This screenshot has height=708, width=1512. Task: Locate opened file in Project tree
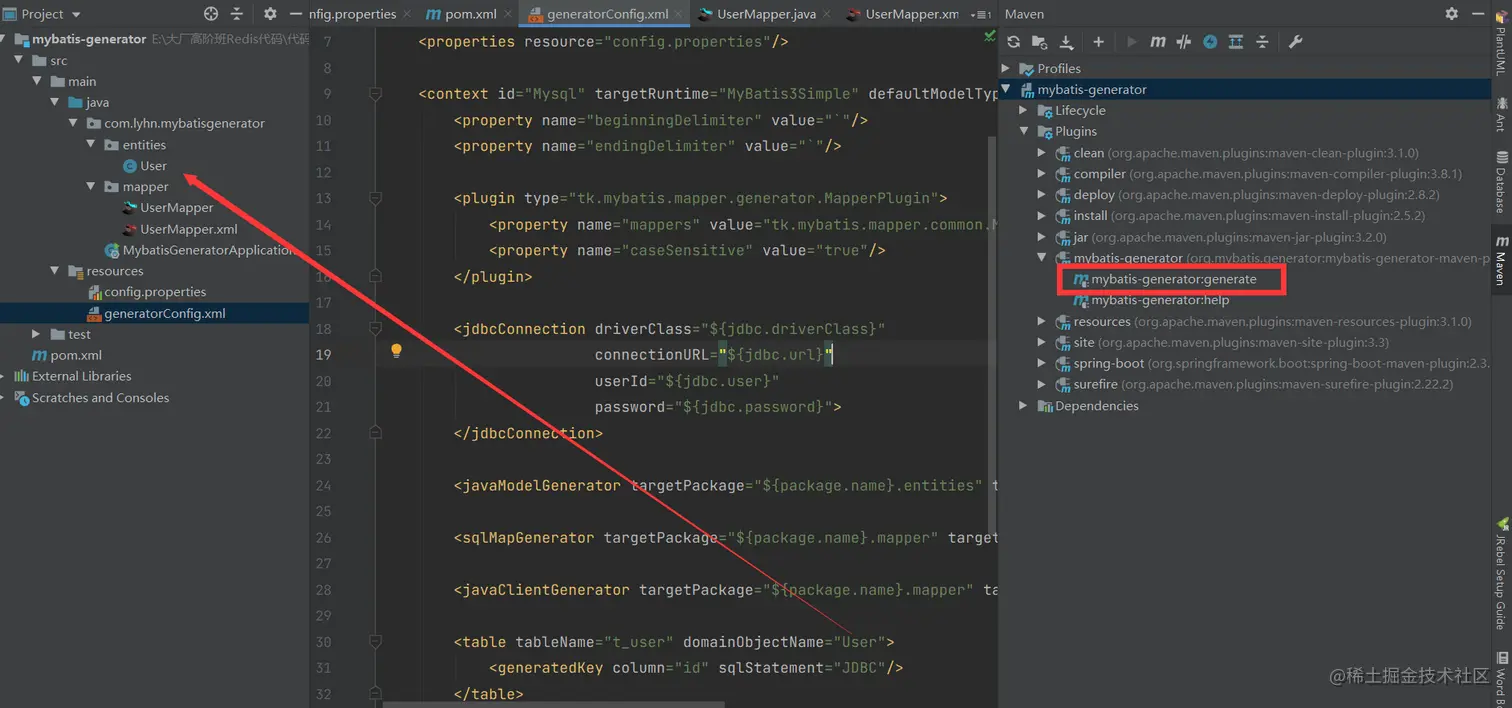click(211, 14)
